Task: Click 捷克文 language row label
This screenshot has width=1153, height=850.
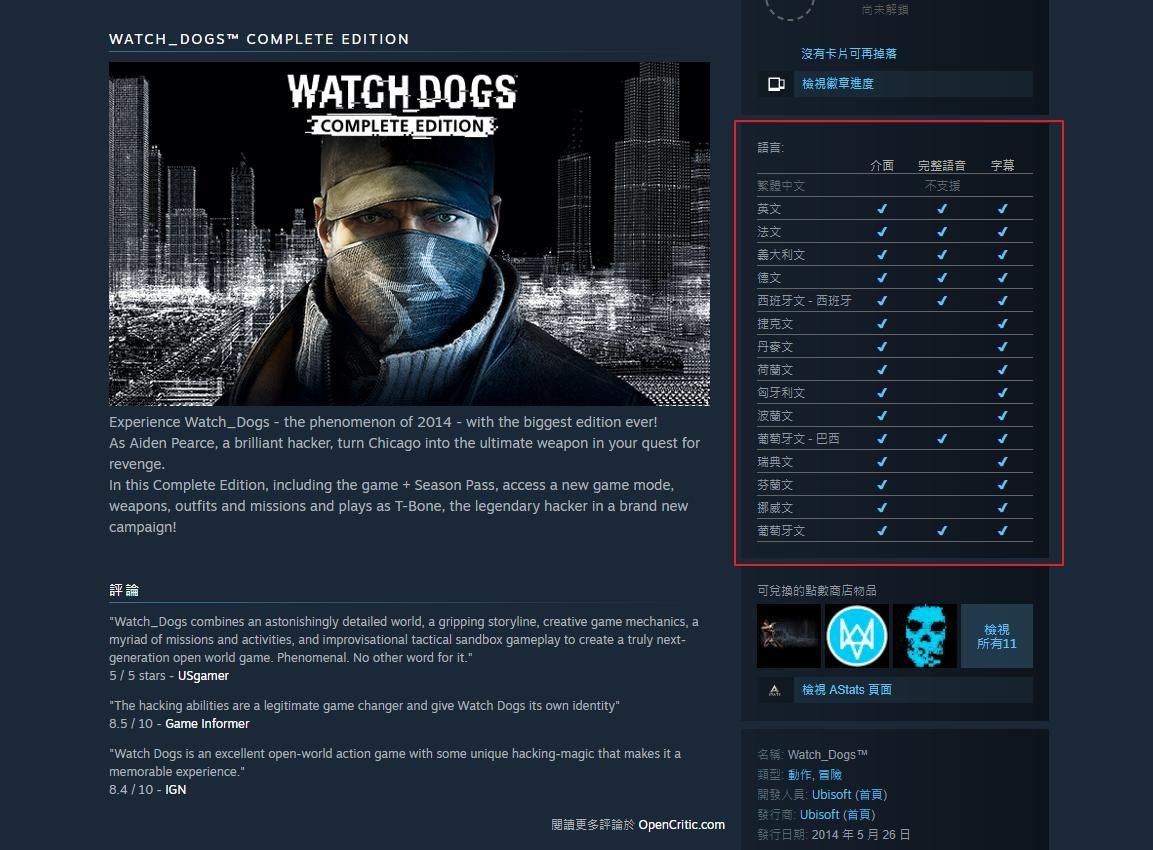Action: tap(775, 324)
